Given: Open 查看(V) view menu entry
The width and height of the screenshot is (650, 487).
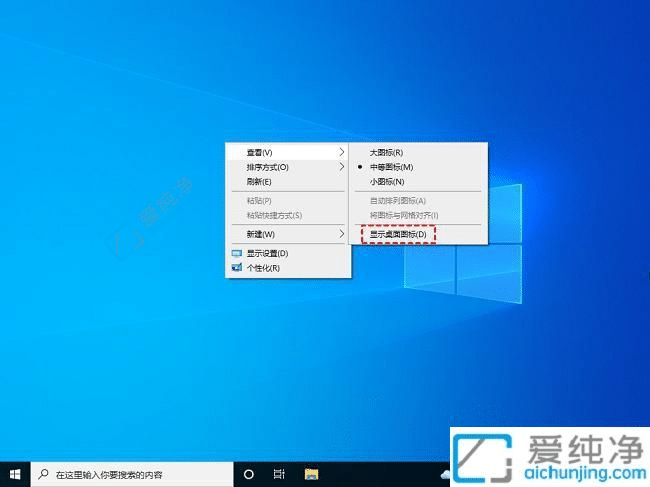Looking at the screenshot, I should (288, 153).
